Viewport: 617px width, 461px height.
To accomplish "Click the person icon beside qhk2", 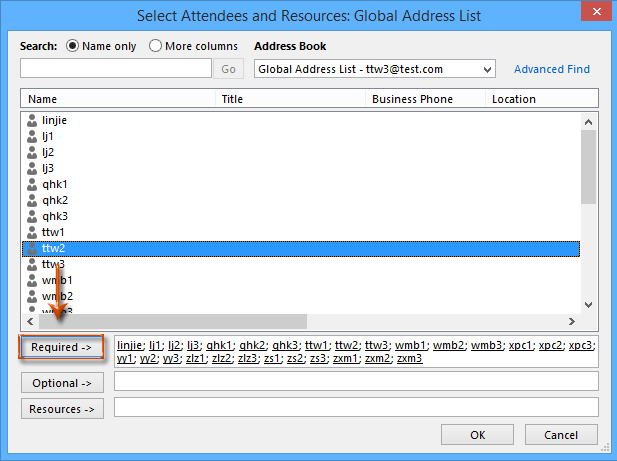I will 32,200.
